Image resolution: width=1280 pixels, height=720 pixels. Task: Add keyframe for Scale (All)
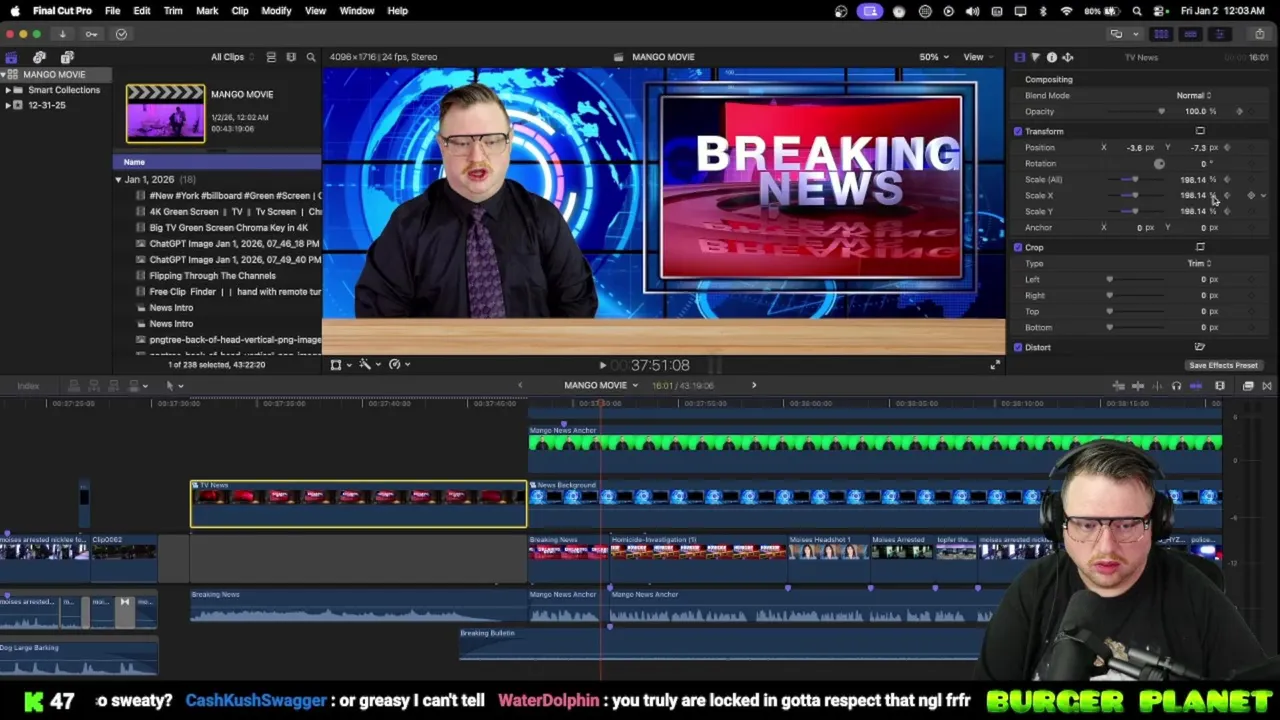1227,179
